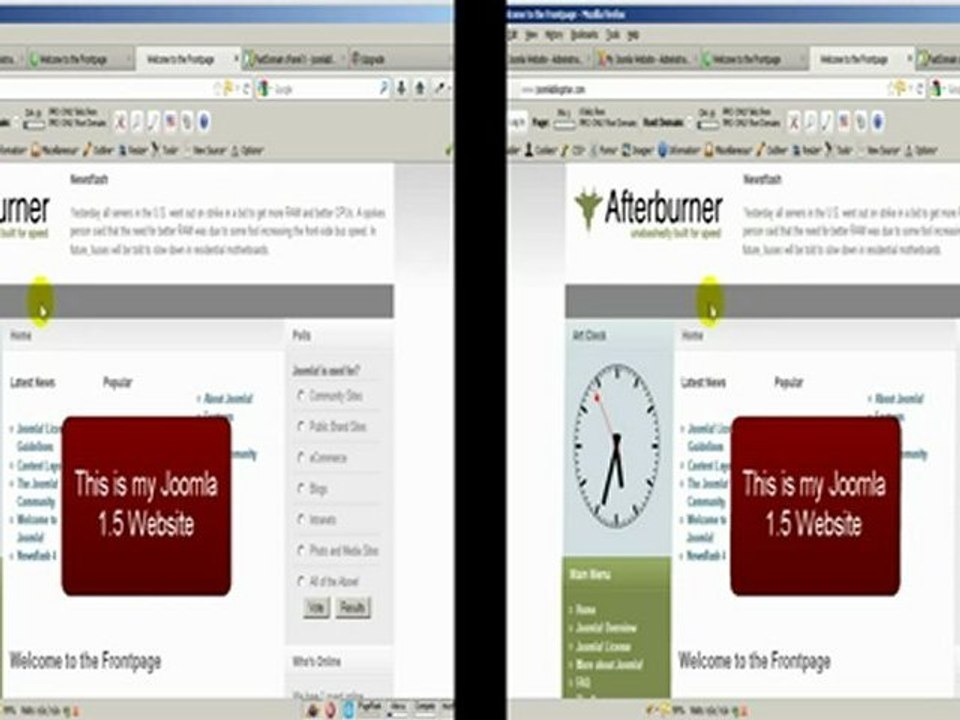Click the upward arrow icon beside left window search box
960x720 pixels.
(x=420, y=88)
